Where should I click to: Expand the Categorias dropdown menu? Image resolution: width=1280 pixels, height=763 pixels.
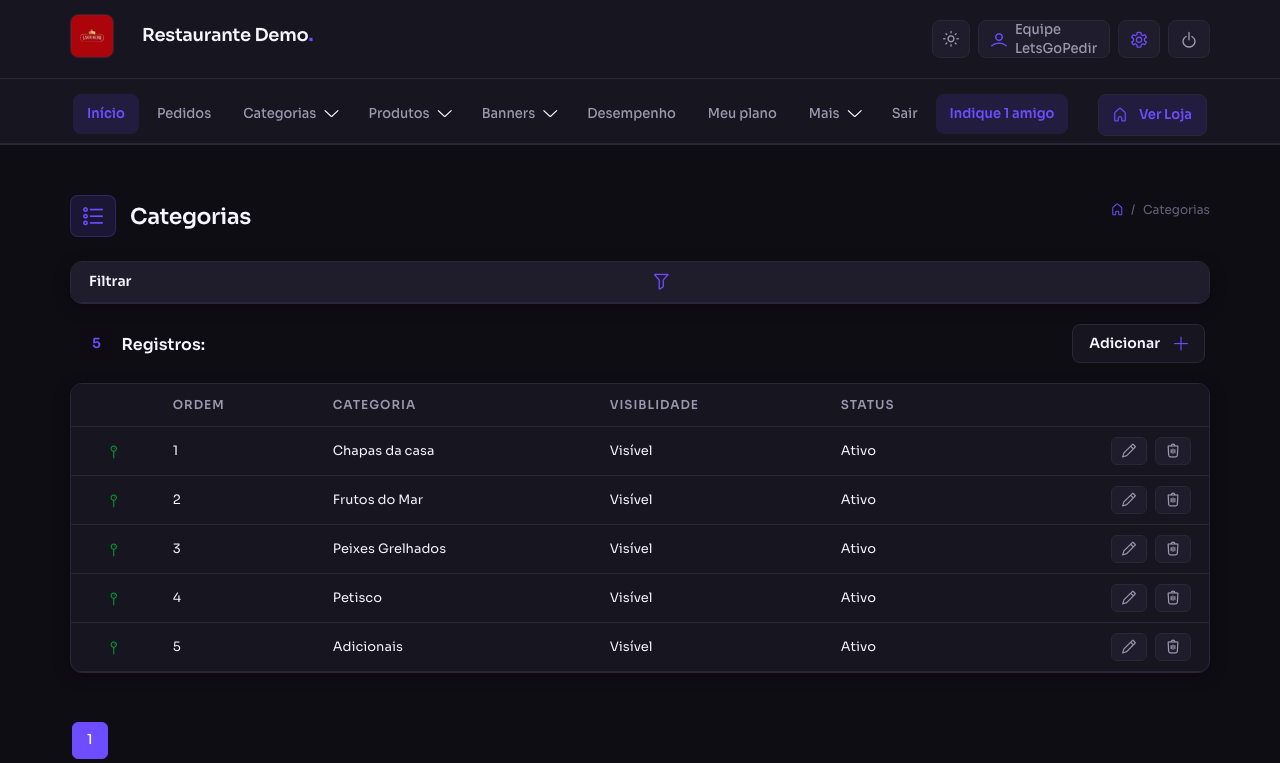tap(290, 114)
